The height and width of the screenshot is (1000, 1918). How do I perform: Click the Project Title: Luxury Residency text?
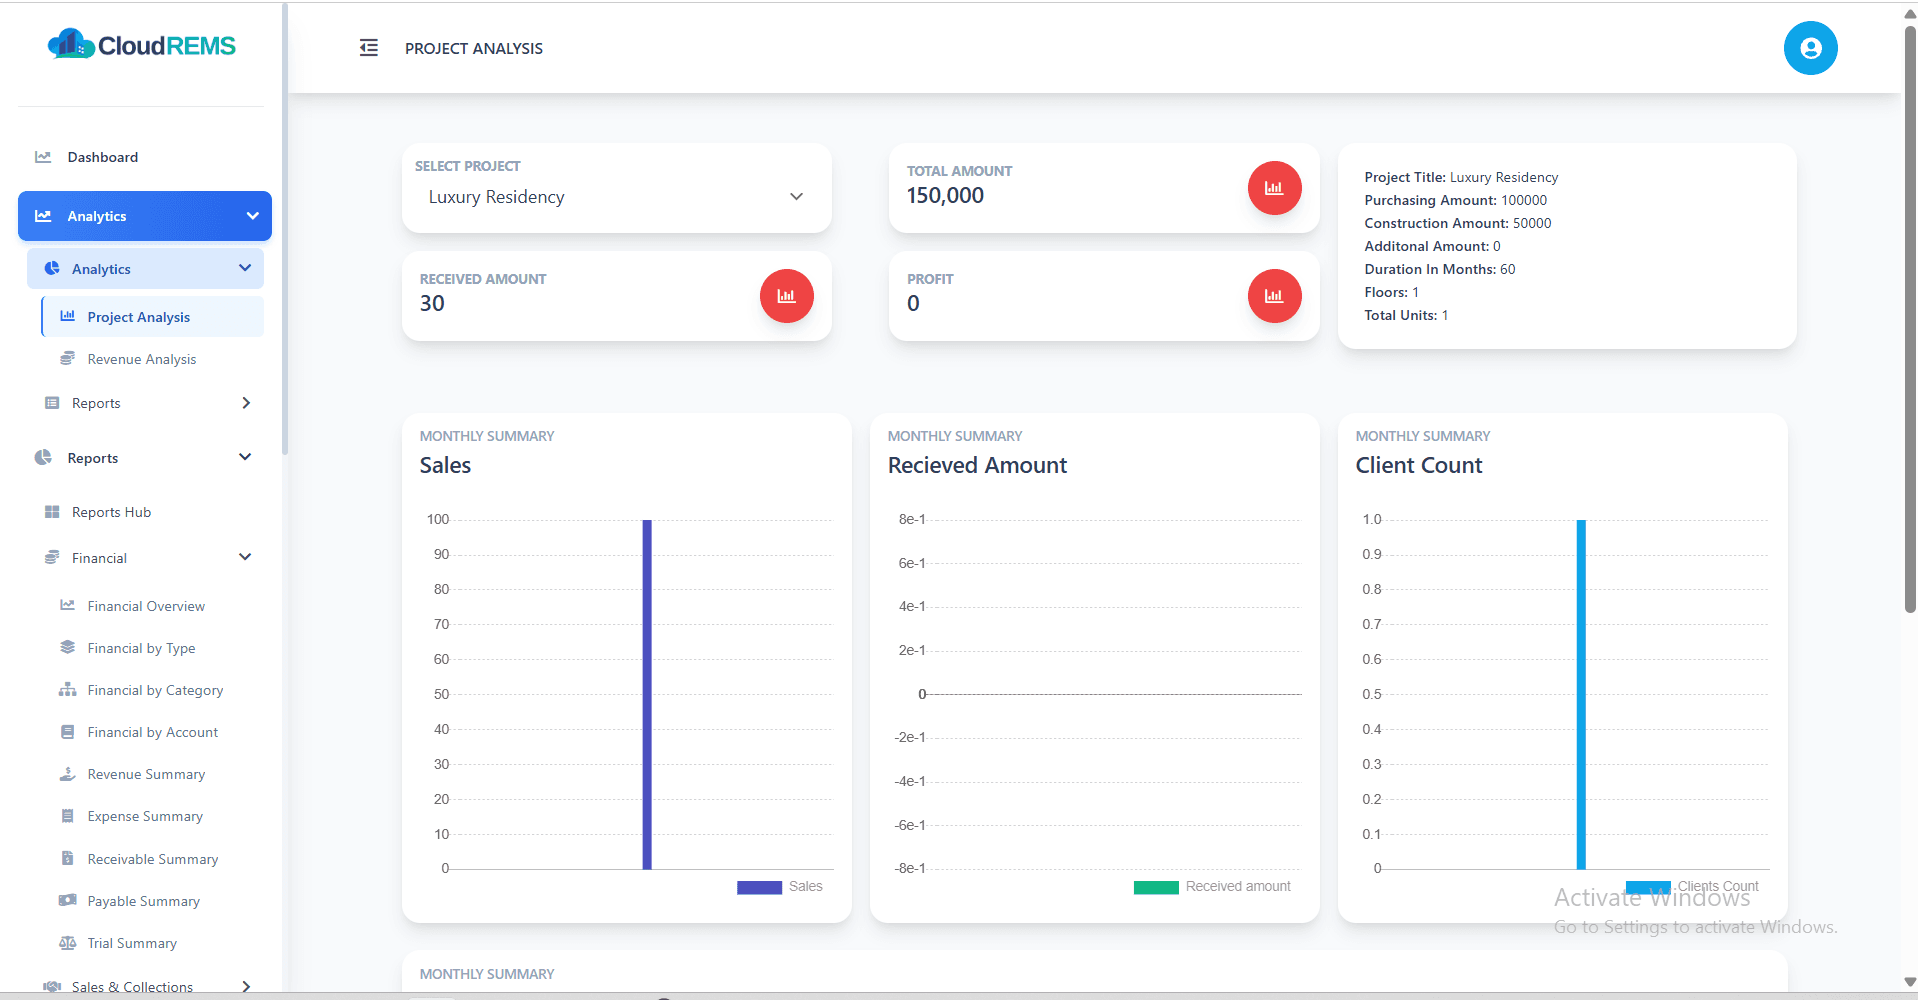(x=1461, y=177)
